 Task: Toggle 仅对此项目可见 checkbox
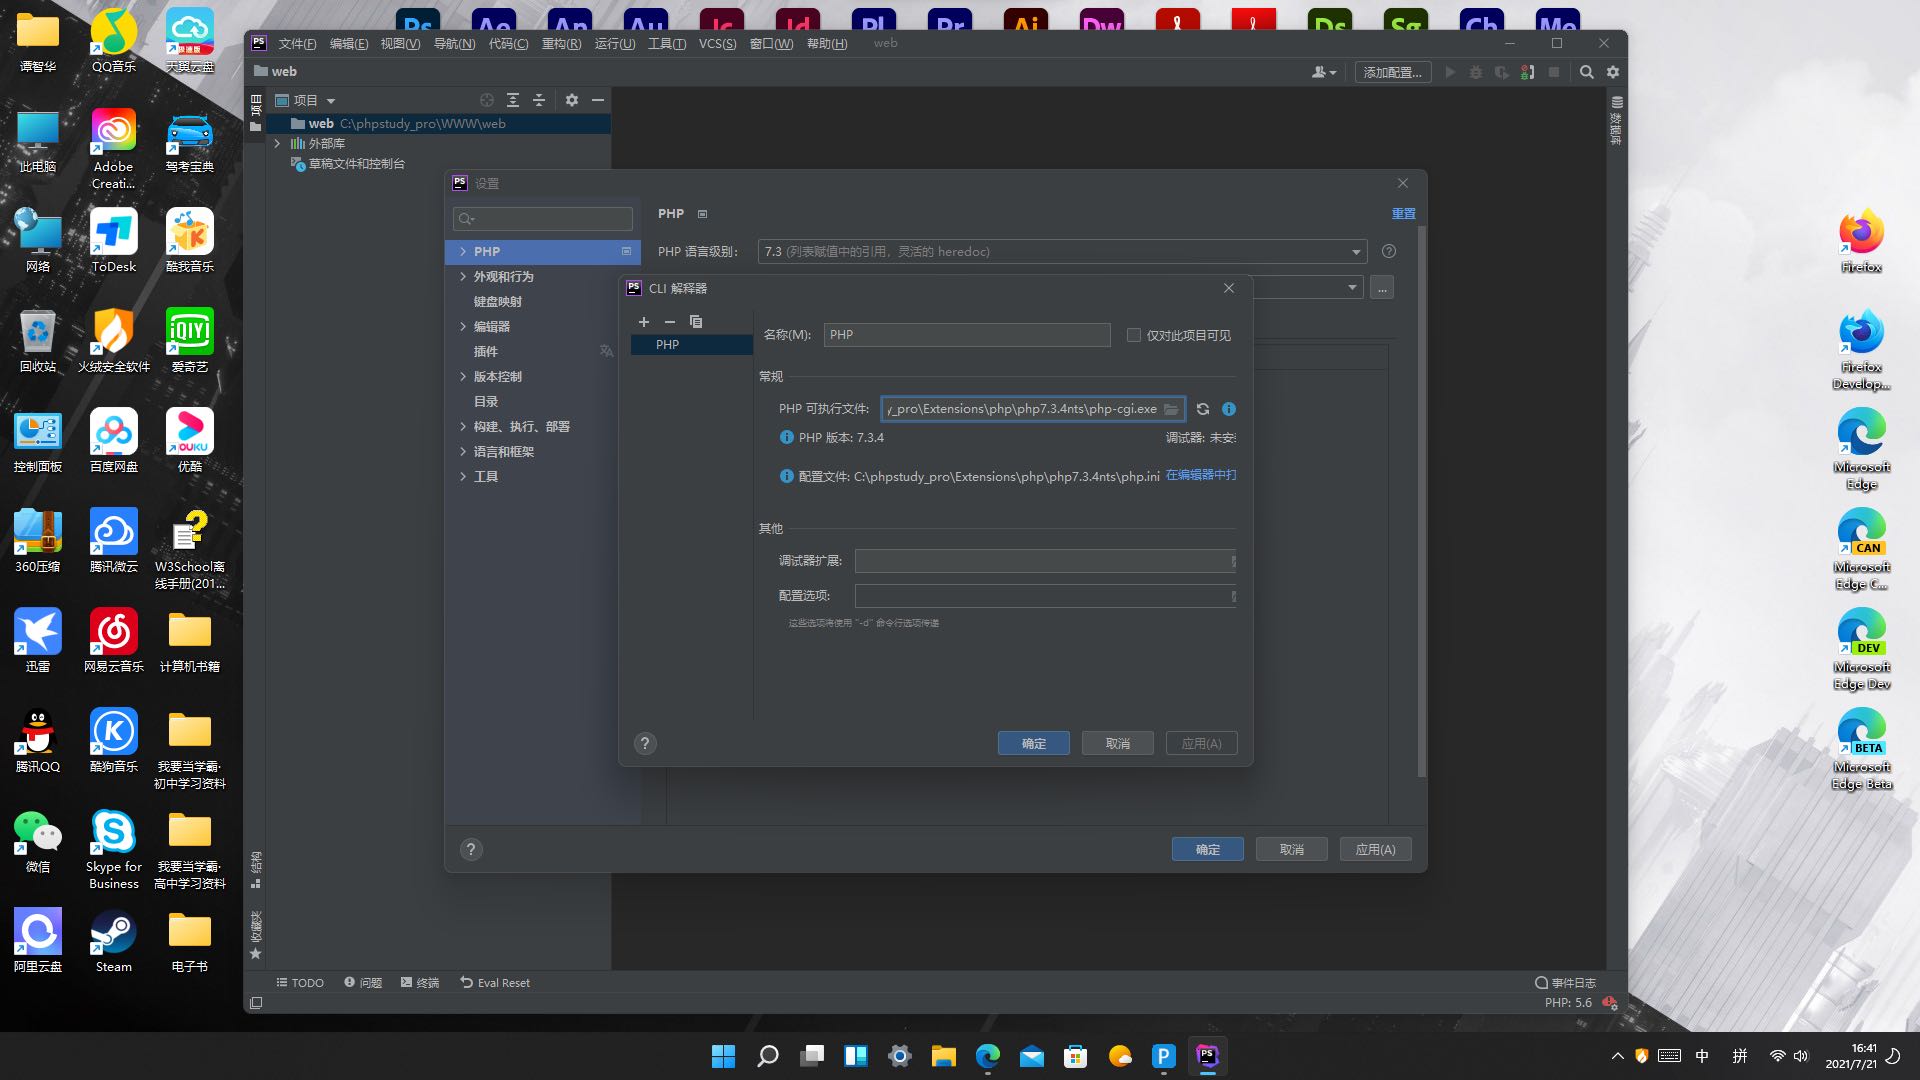(1131, 334)
